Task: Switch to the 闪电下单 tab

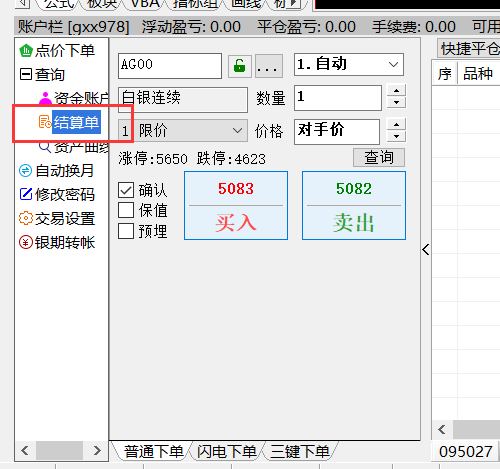Action: click(x=227, y=452)
